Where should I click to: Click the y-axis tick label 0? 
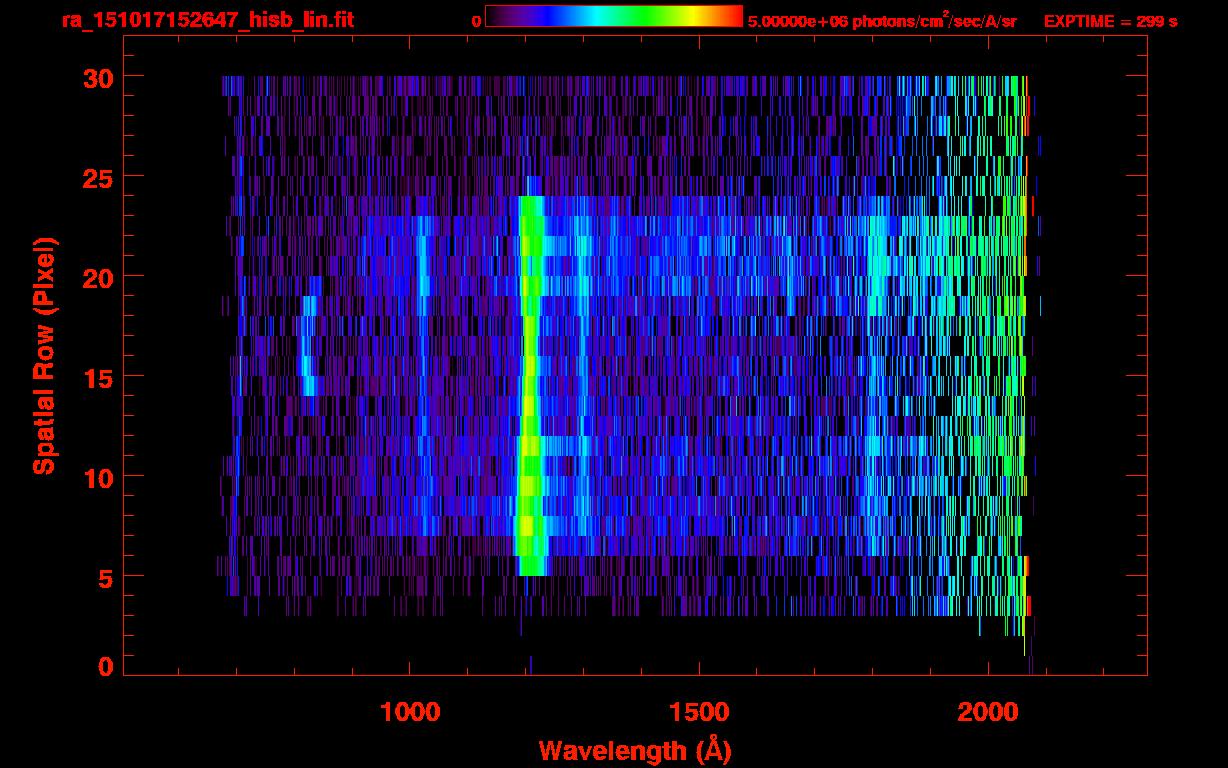(x=104, y=666)
